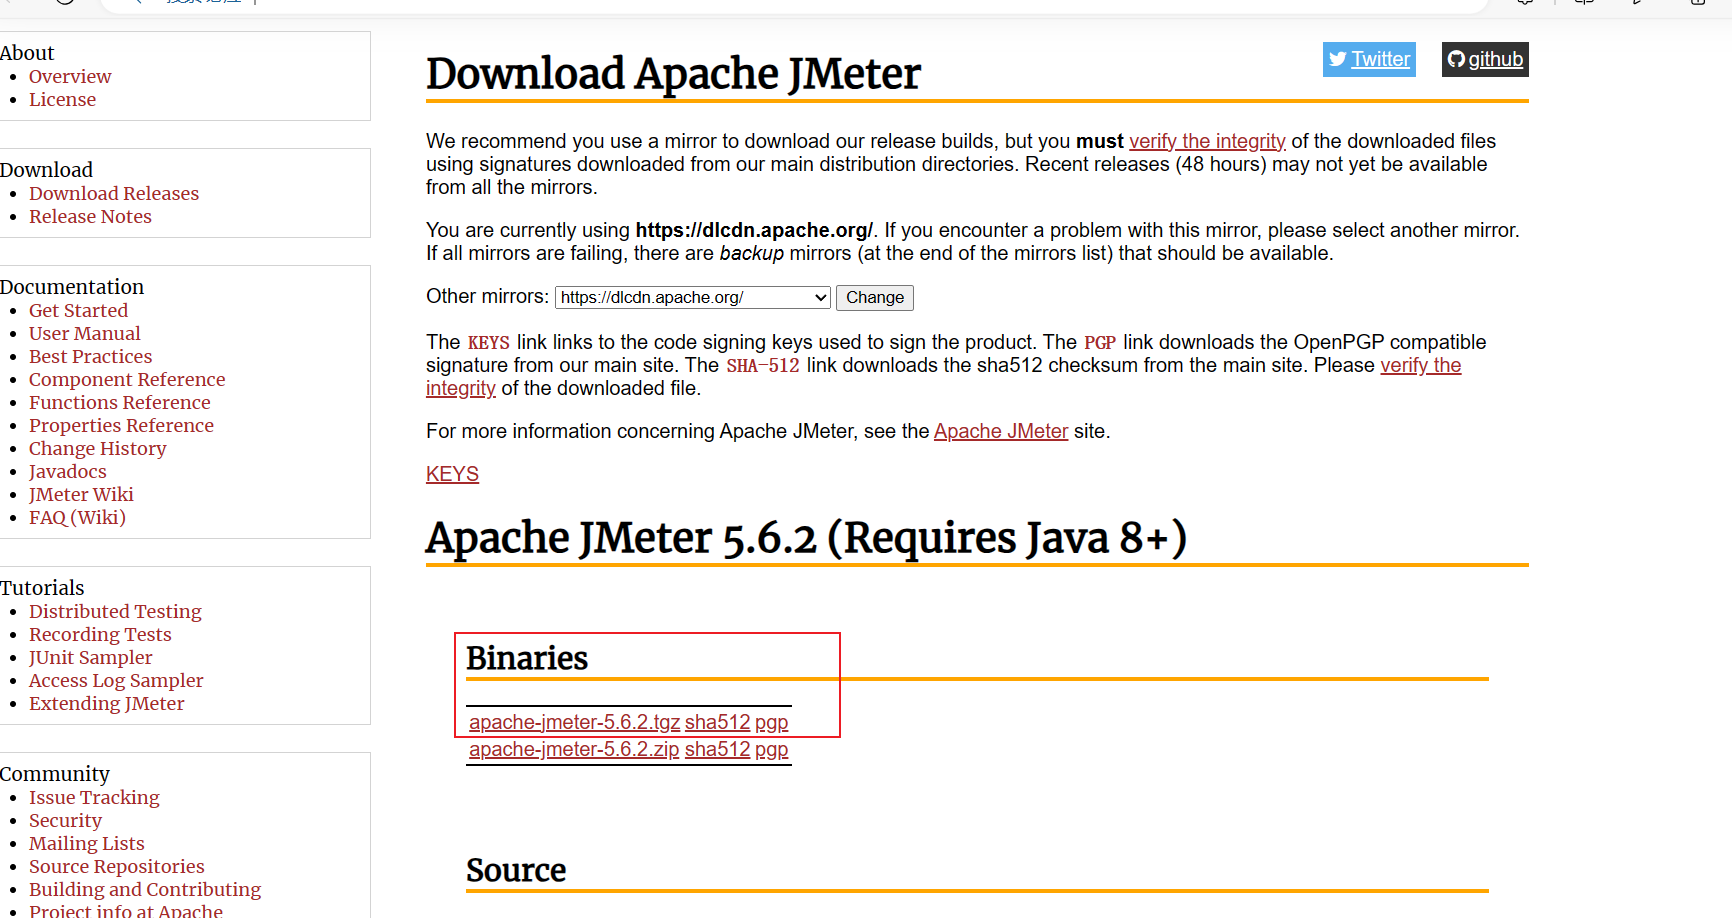The width and height of the screenshot is (1732, 918).
Task: Open the Other mirrors dropdown
Action: (693, 297)
